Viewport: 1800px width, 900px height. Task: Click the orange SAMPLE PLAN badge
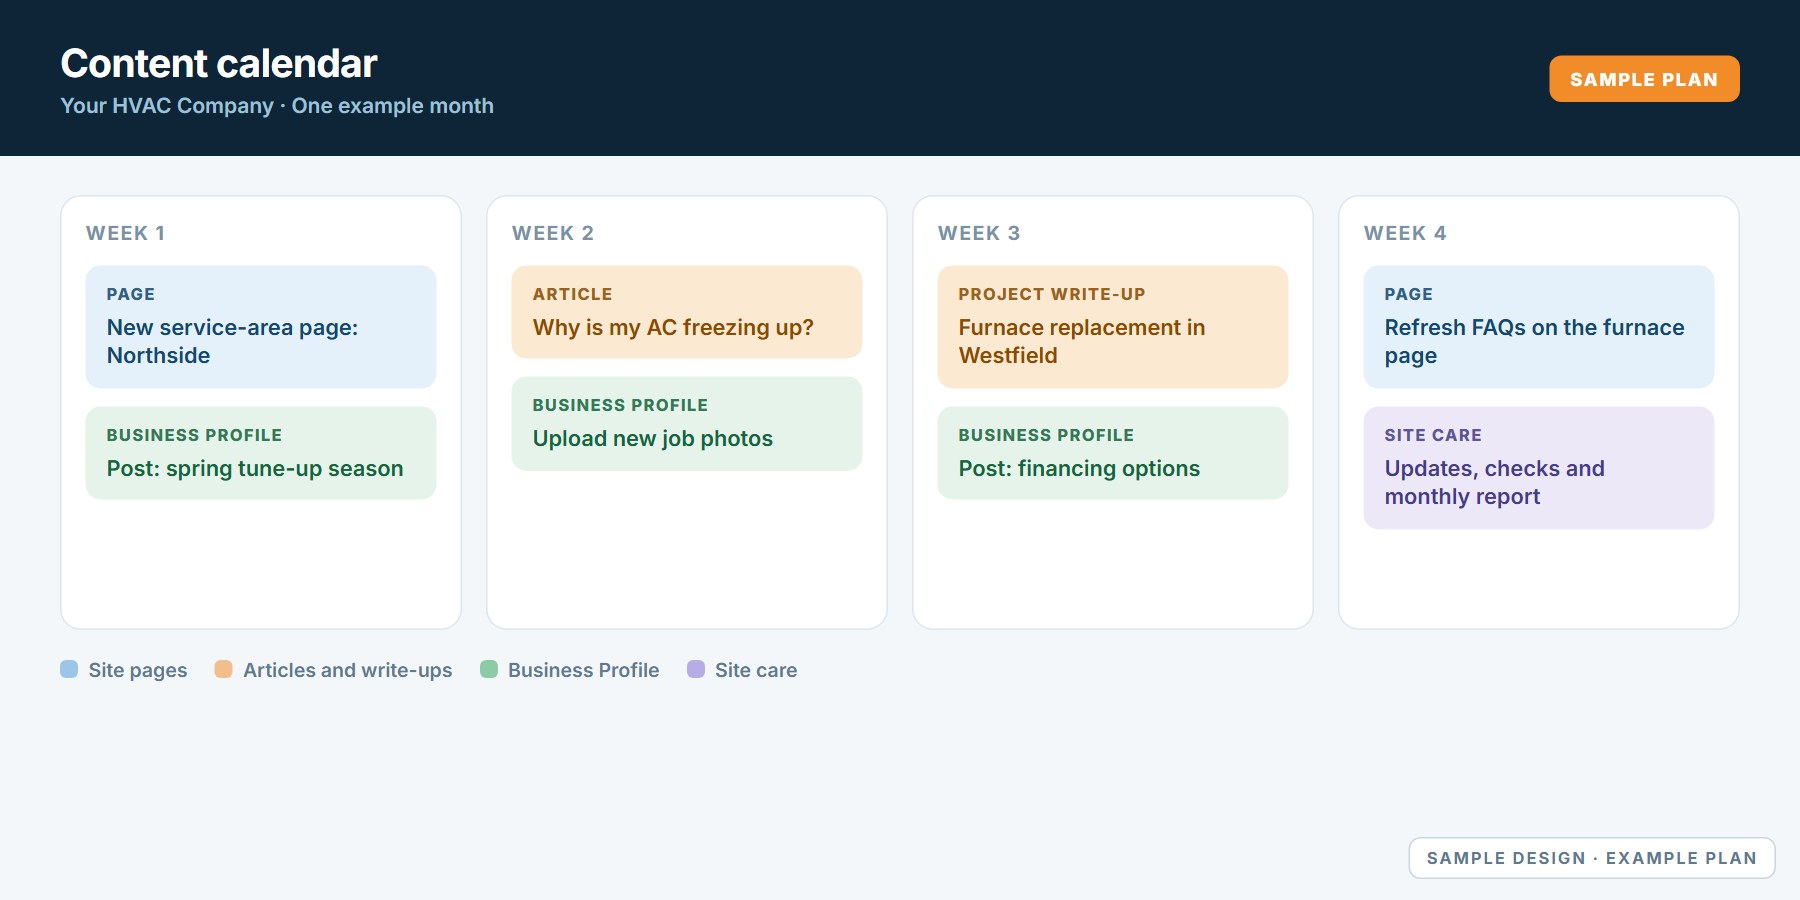(x=1644, y=79)
